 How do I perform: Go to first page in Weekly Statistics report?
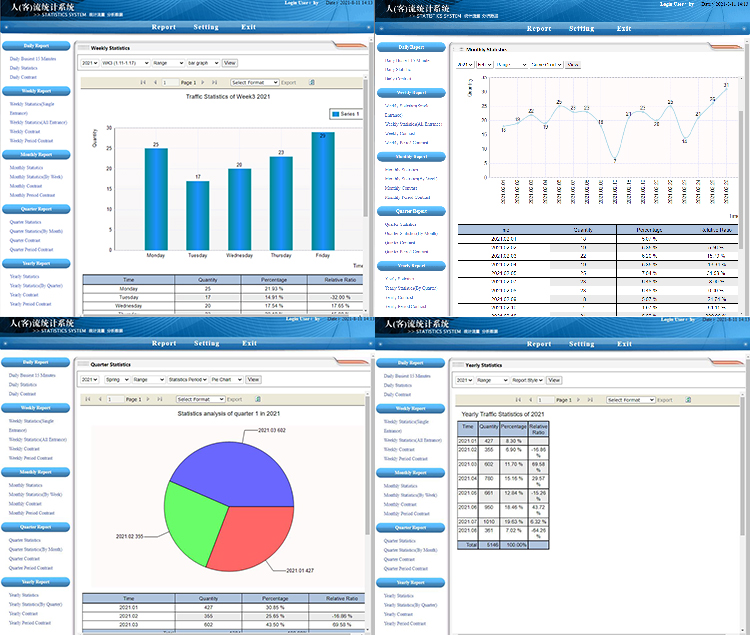[144, 82]
